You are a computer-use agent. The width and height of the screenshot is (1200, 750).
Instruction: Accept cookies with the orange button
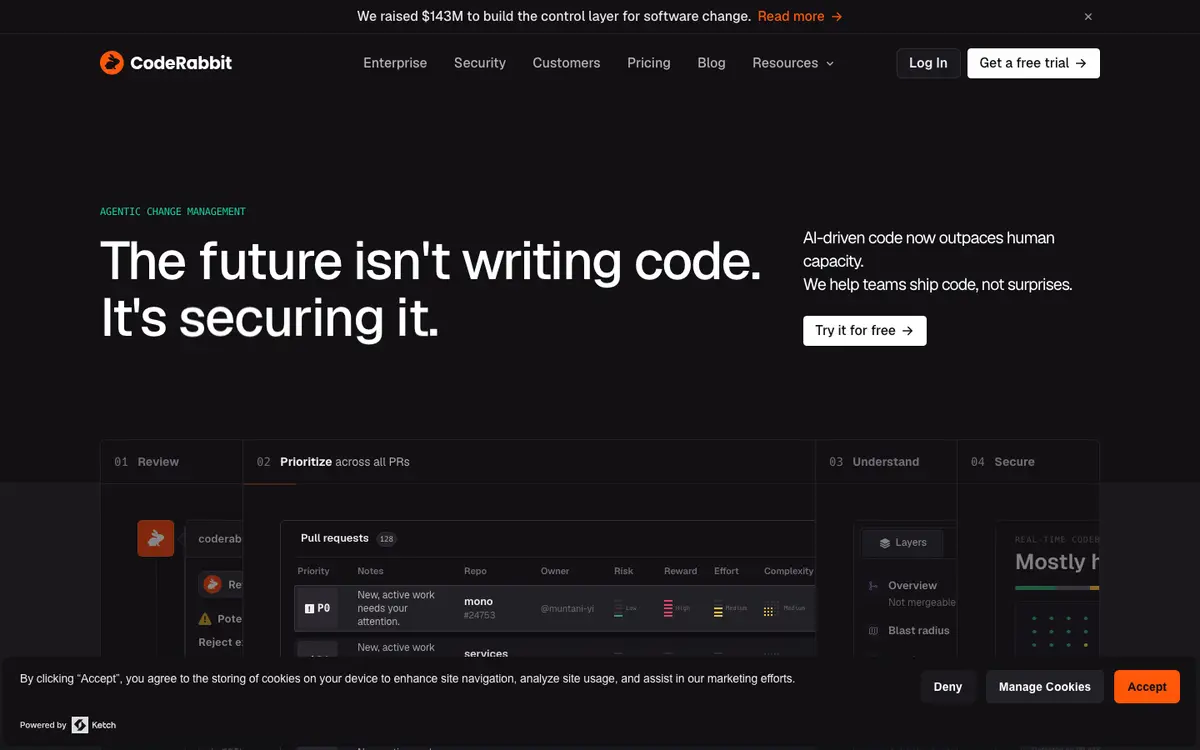[1147, 687]
